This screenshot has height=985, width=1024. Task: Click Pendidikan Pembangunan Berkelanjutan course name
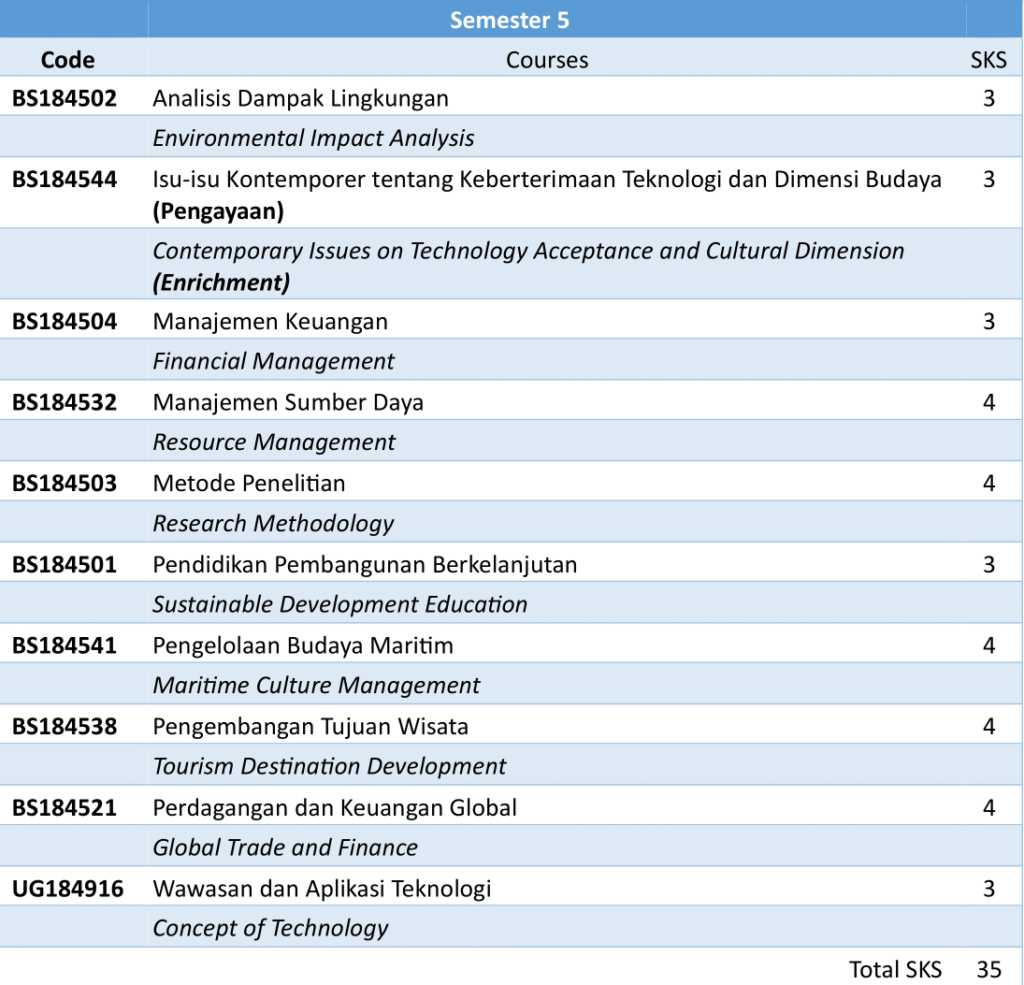(365, 564)
